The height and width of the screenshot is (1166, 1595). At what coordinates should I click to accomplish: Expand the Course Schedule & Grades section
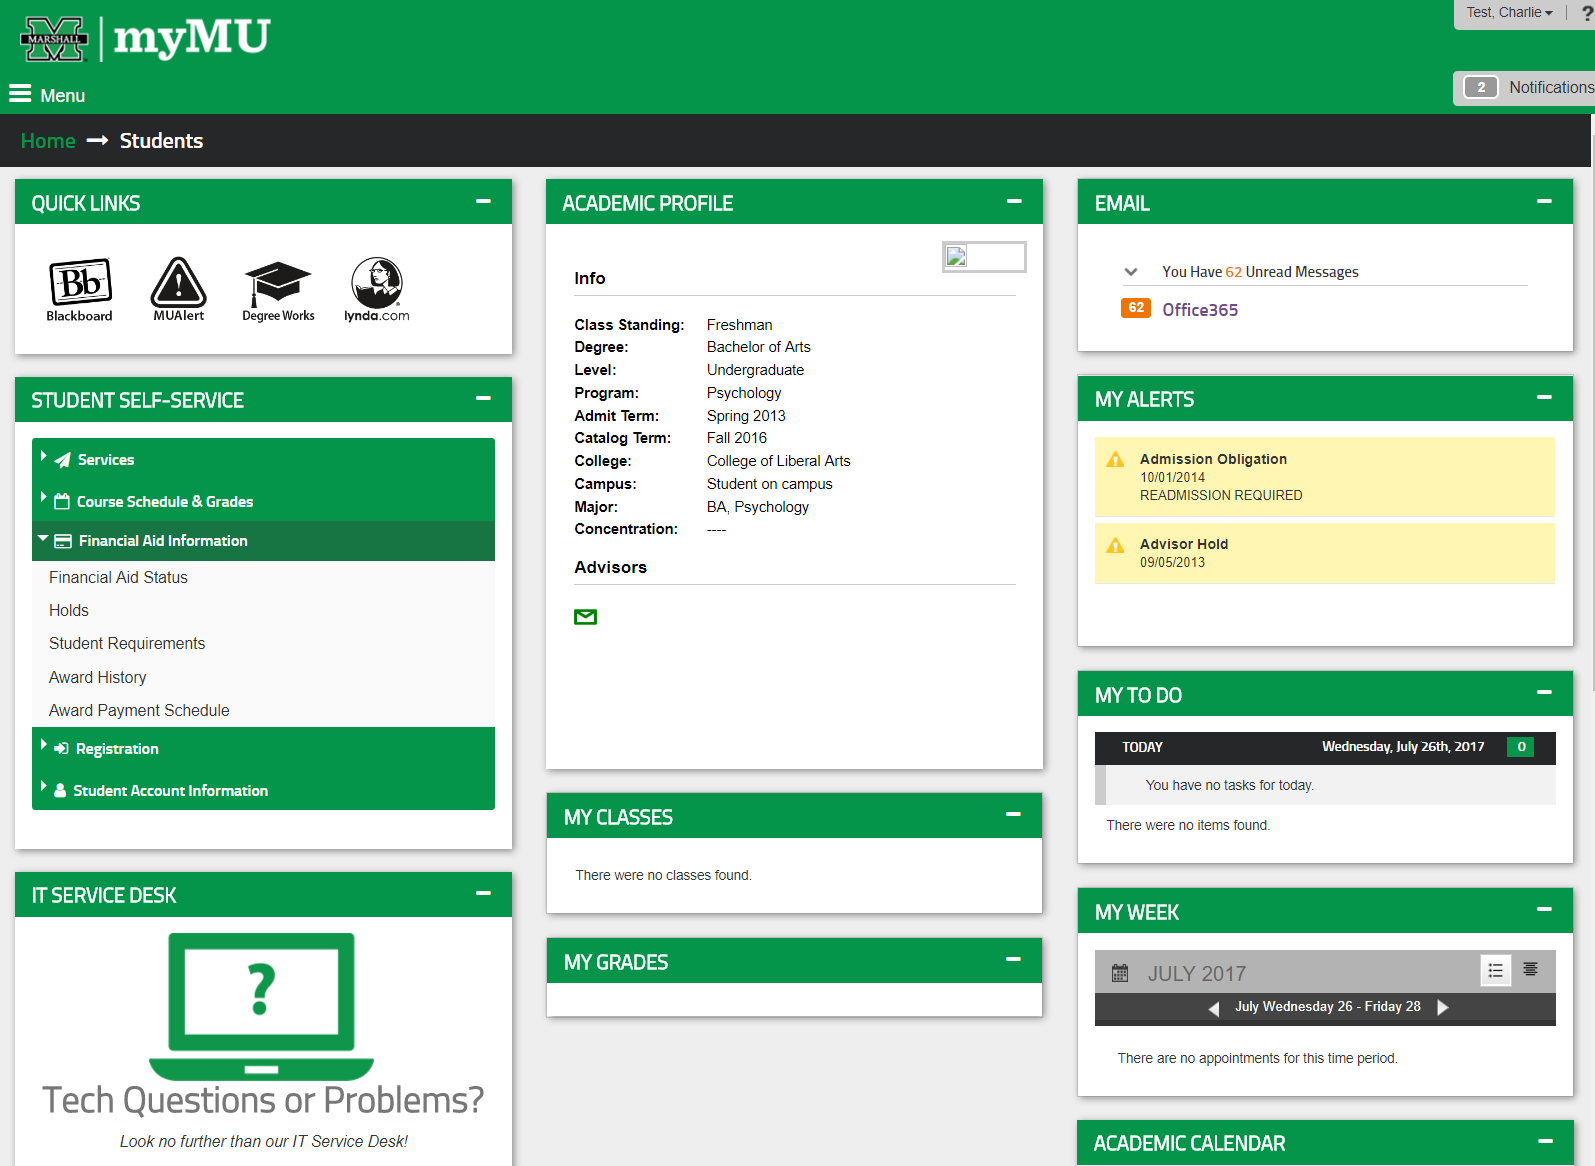coord(164,501)
